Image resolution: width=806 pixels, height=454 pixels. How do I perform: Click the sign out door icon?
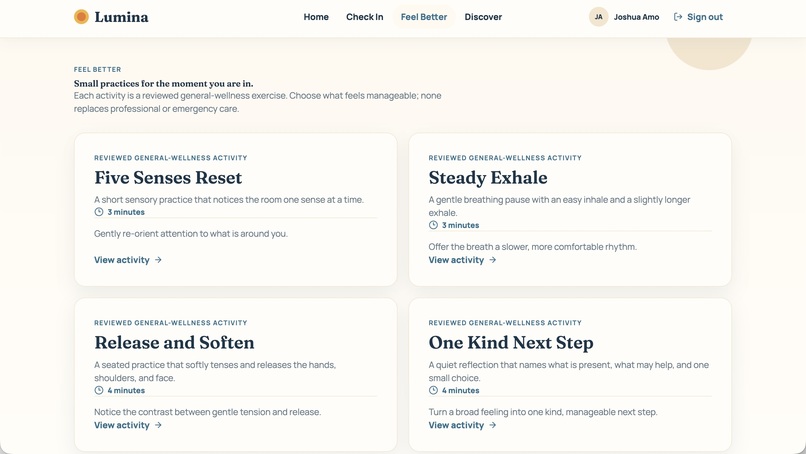point(678,17)
